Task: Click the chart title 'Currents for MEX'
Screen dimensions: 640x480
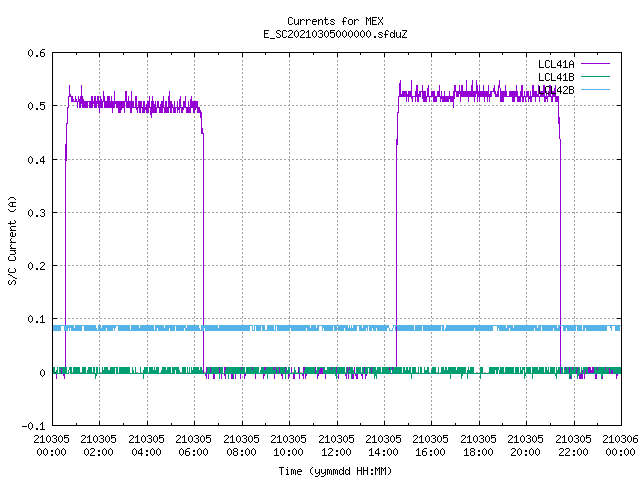Action: pos(335,21)
